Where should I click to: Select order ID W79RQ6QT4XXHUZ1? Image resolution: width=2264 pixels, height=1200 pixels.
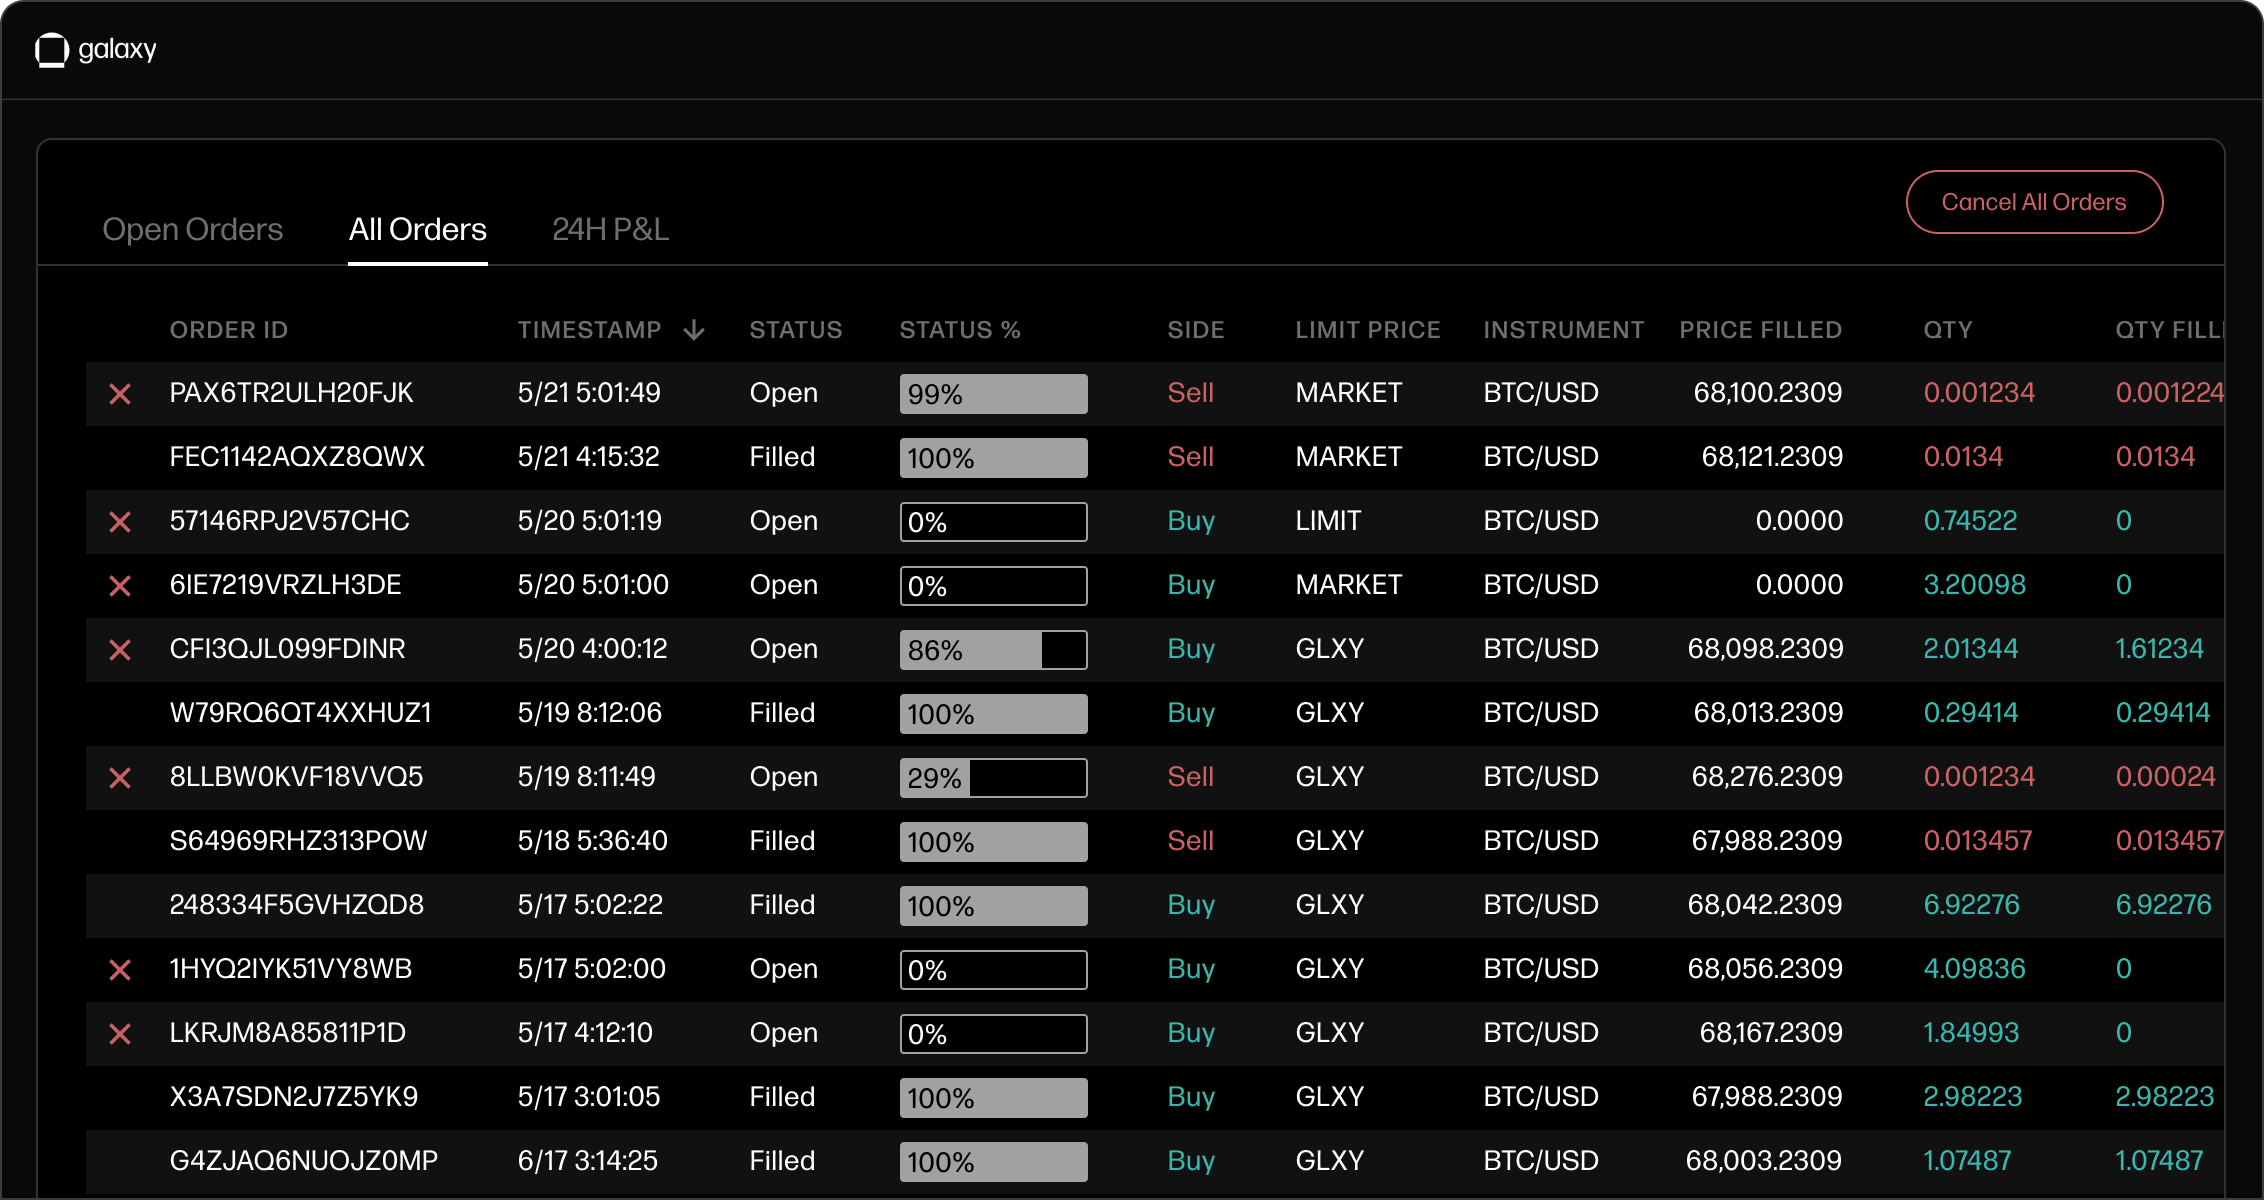301,713
